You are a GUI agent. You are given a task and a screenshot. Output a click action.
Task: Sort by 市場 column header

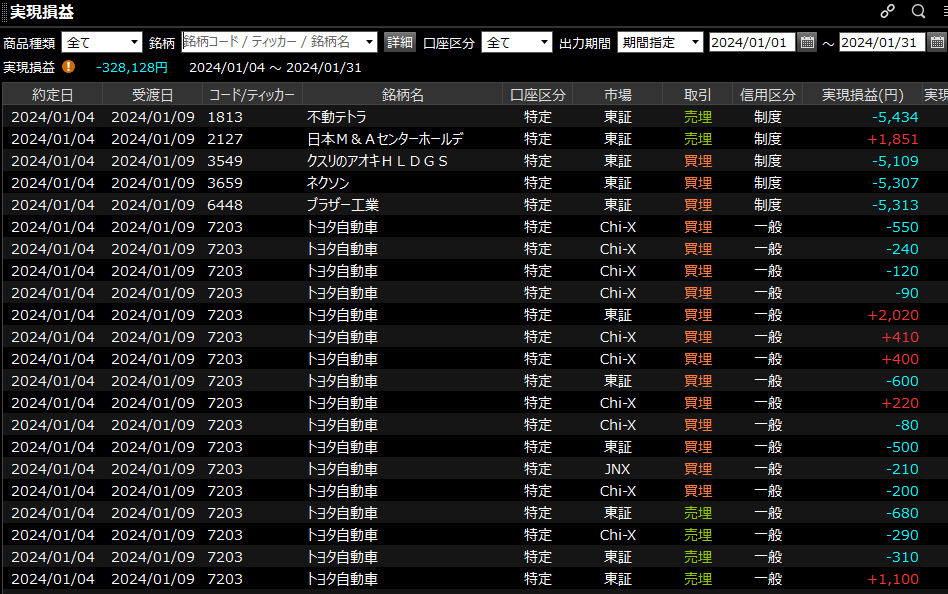618,95
